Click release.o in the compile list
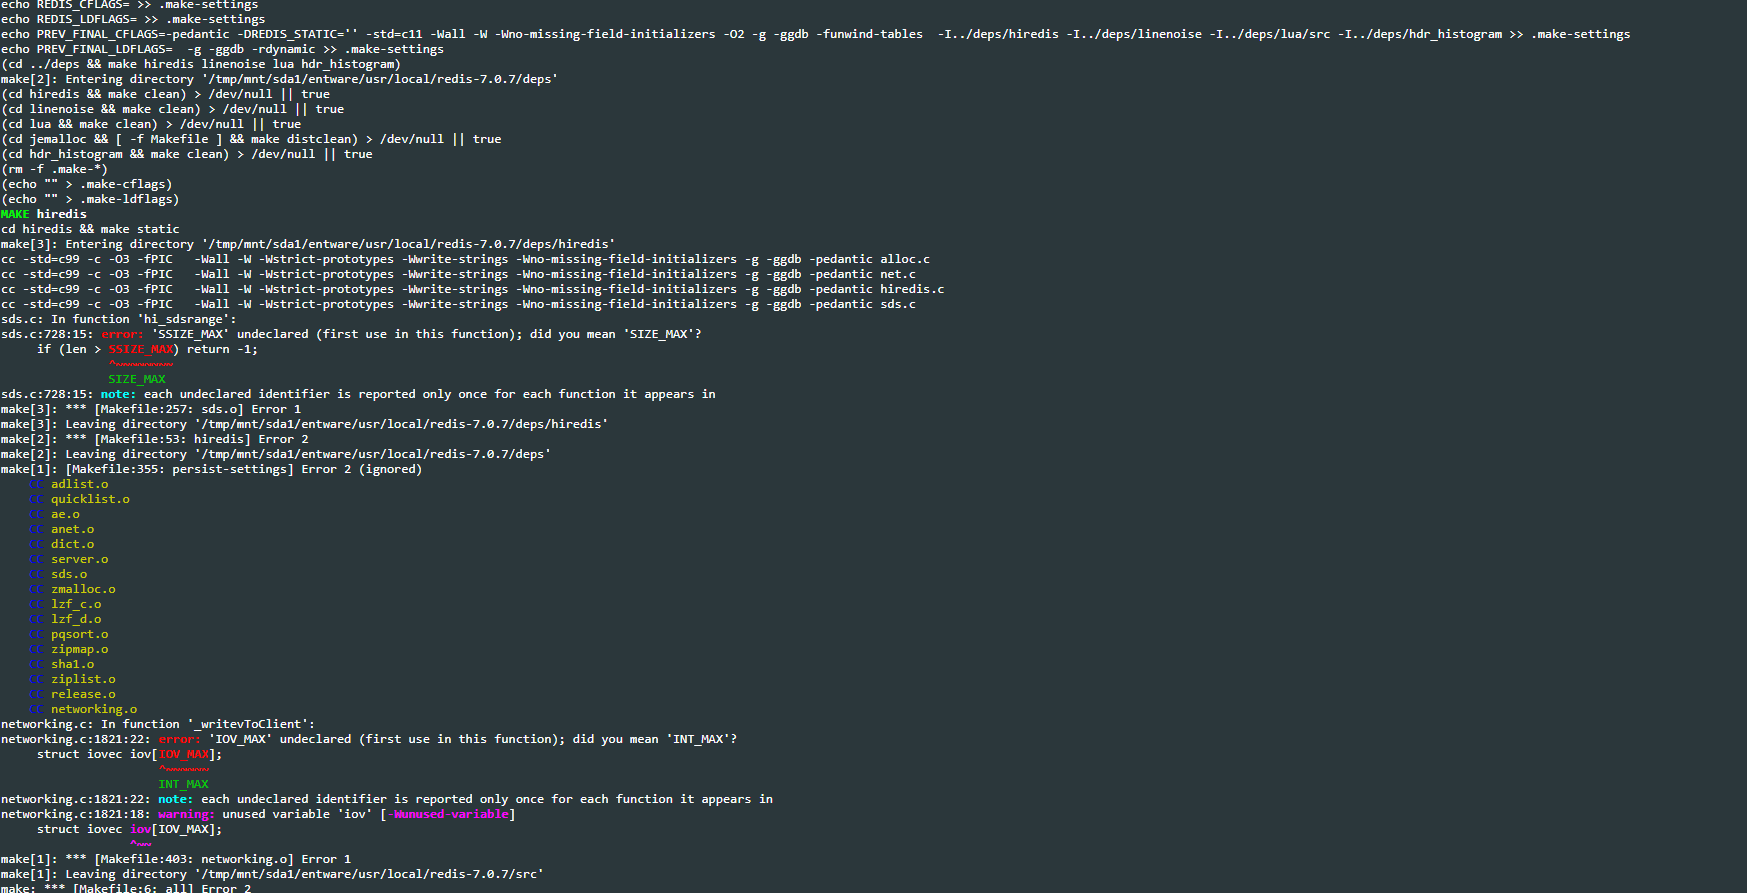Viewport: 1747px width, 893px height. click(x=83, y=694)
